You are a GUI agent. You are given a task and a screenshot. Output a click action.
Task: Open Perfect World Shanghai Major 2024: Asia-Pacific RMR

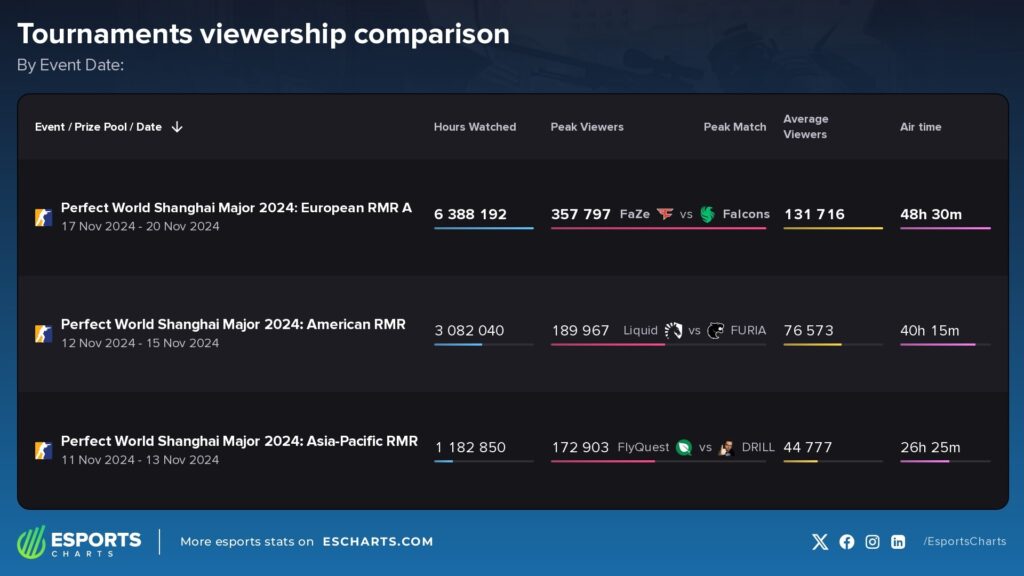(239, 441)
